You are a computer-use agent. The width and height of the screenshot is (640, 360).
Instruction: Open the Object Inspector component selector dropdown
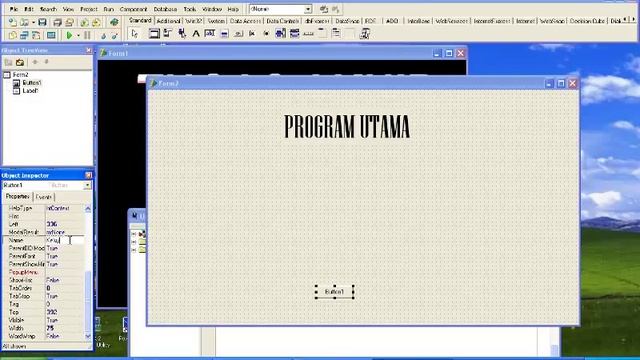click(87, 185)
